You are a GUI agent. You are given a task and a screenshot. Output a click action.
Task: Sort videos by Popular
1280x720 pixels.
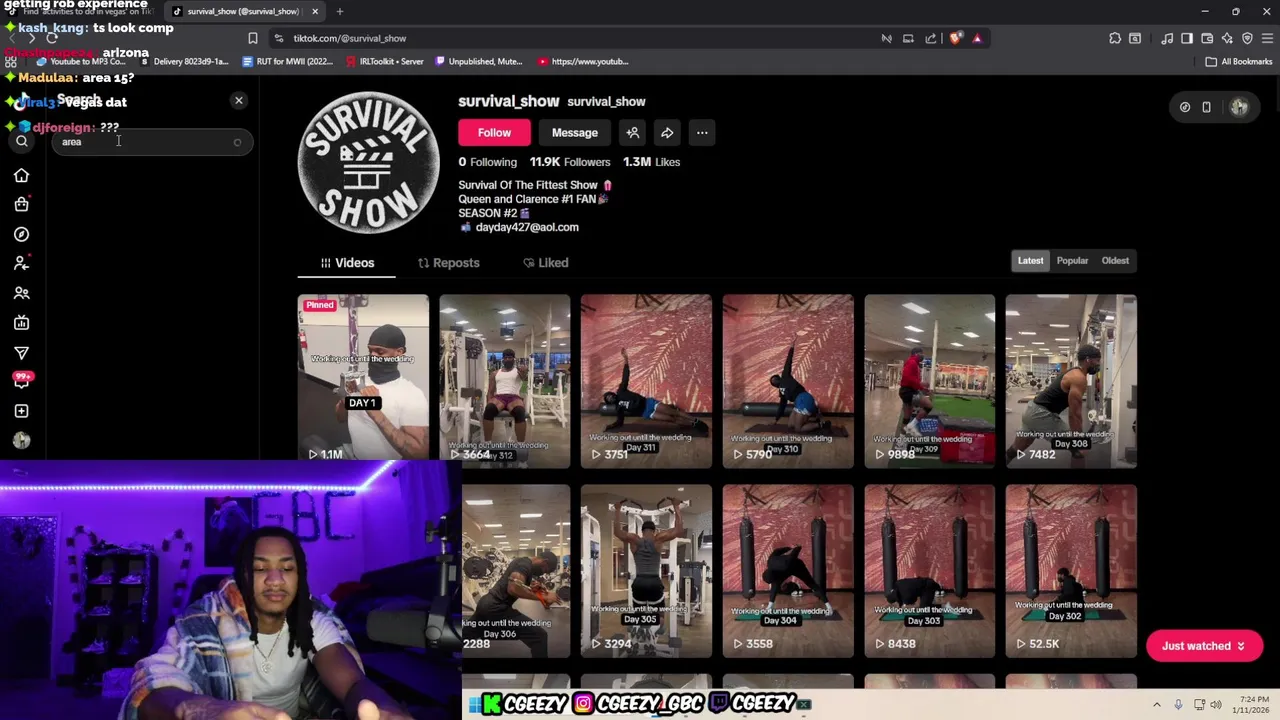pos(1072,261)
